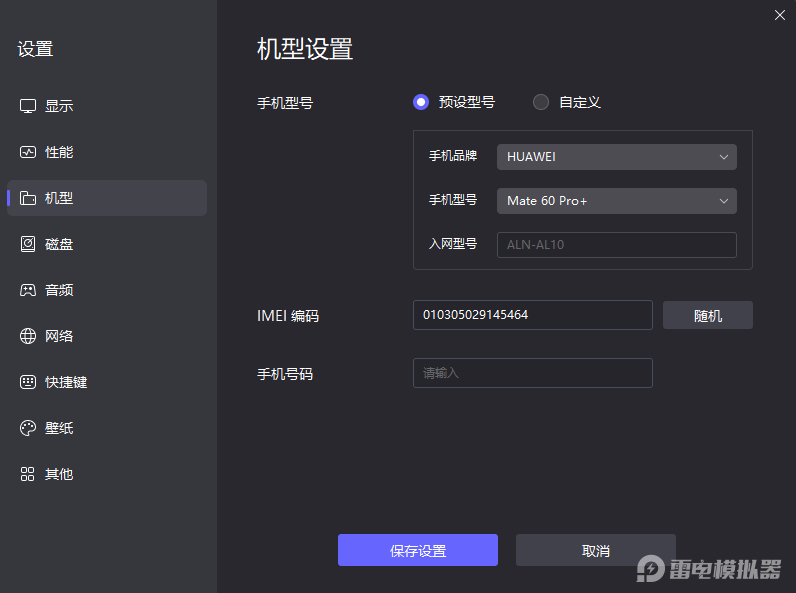
Task: Click the 取消 button
Action: 595,550
